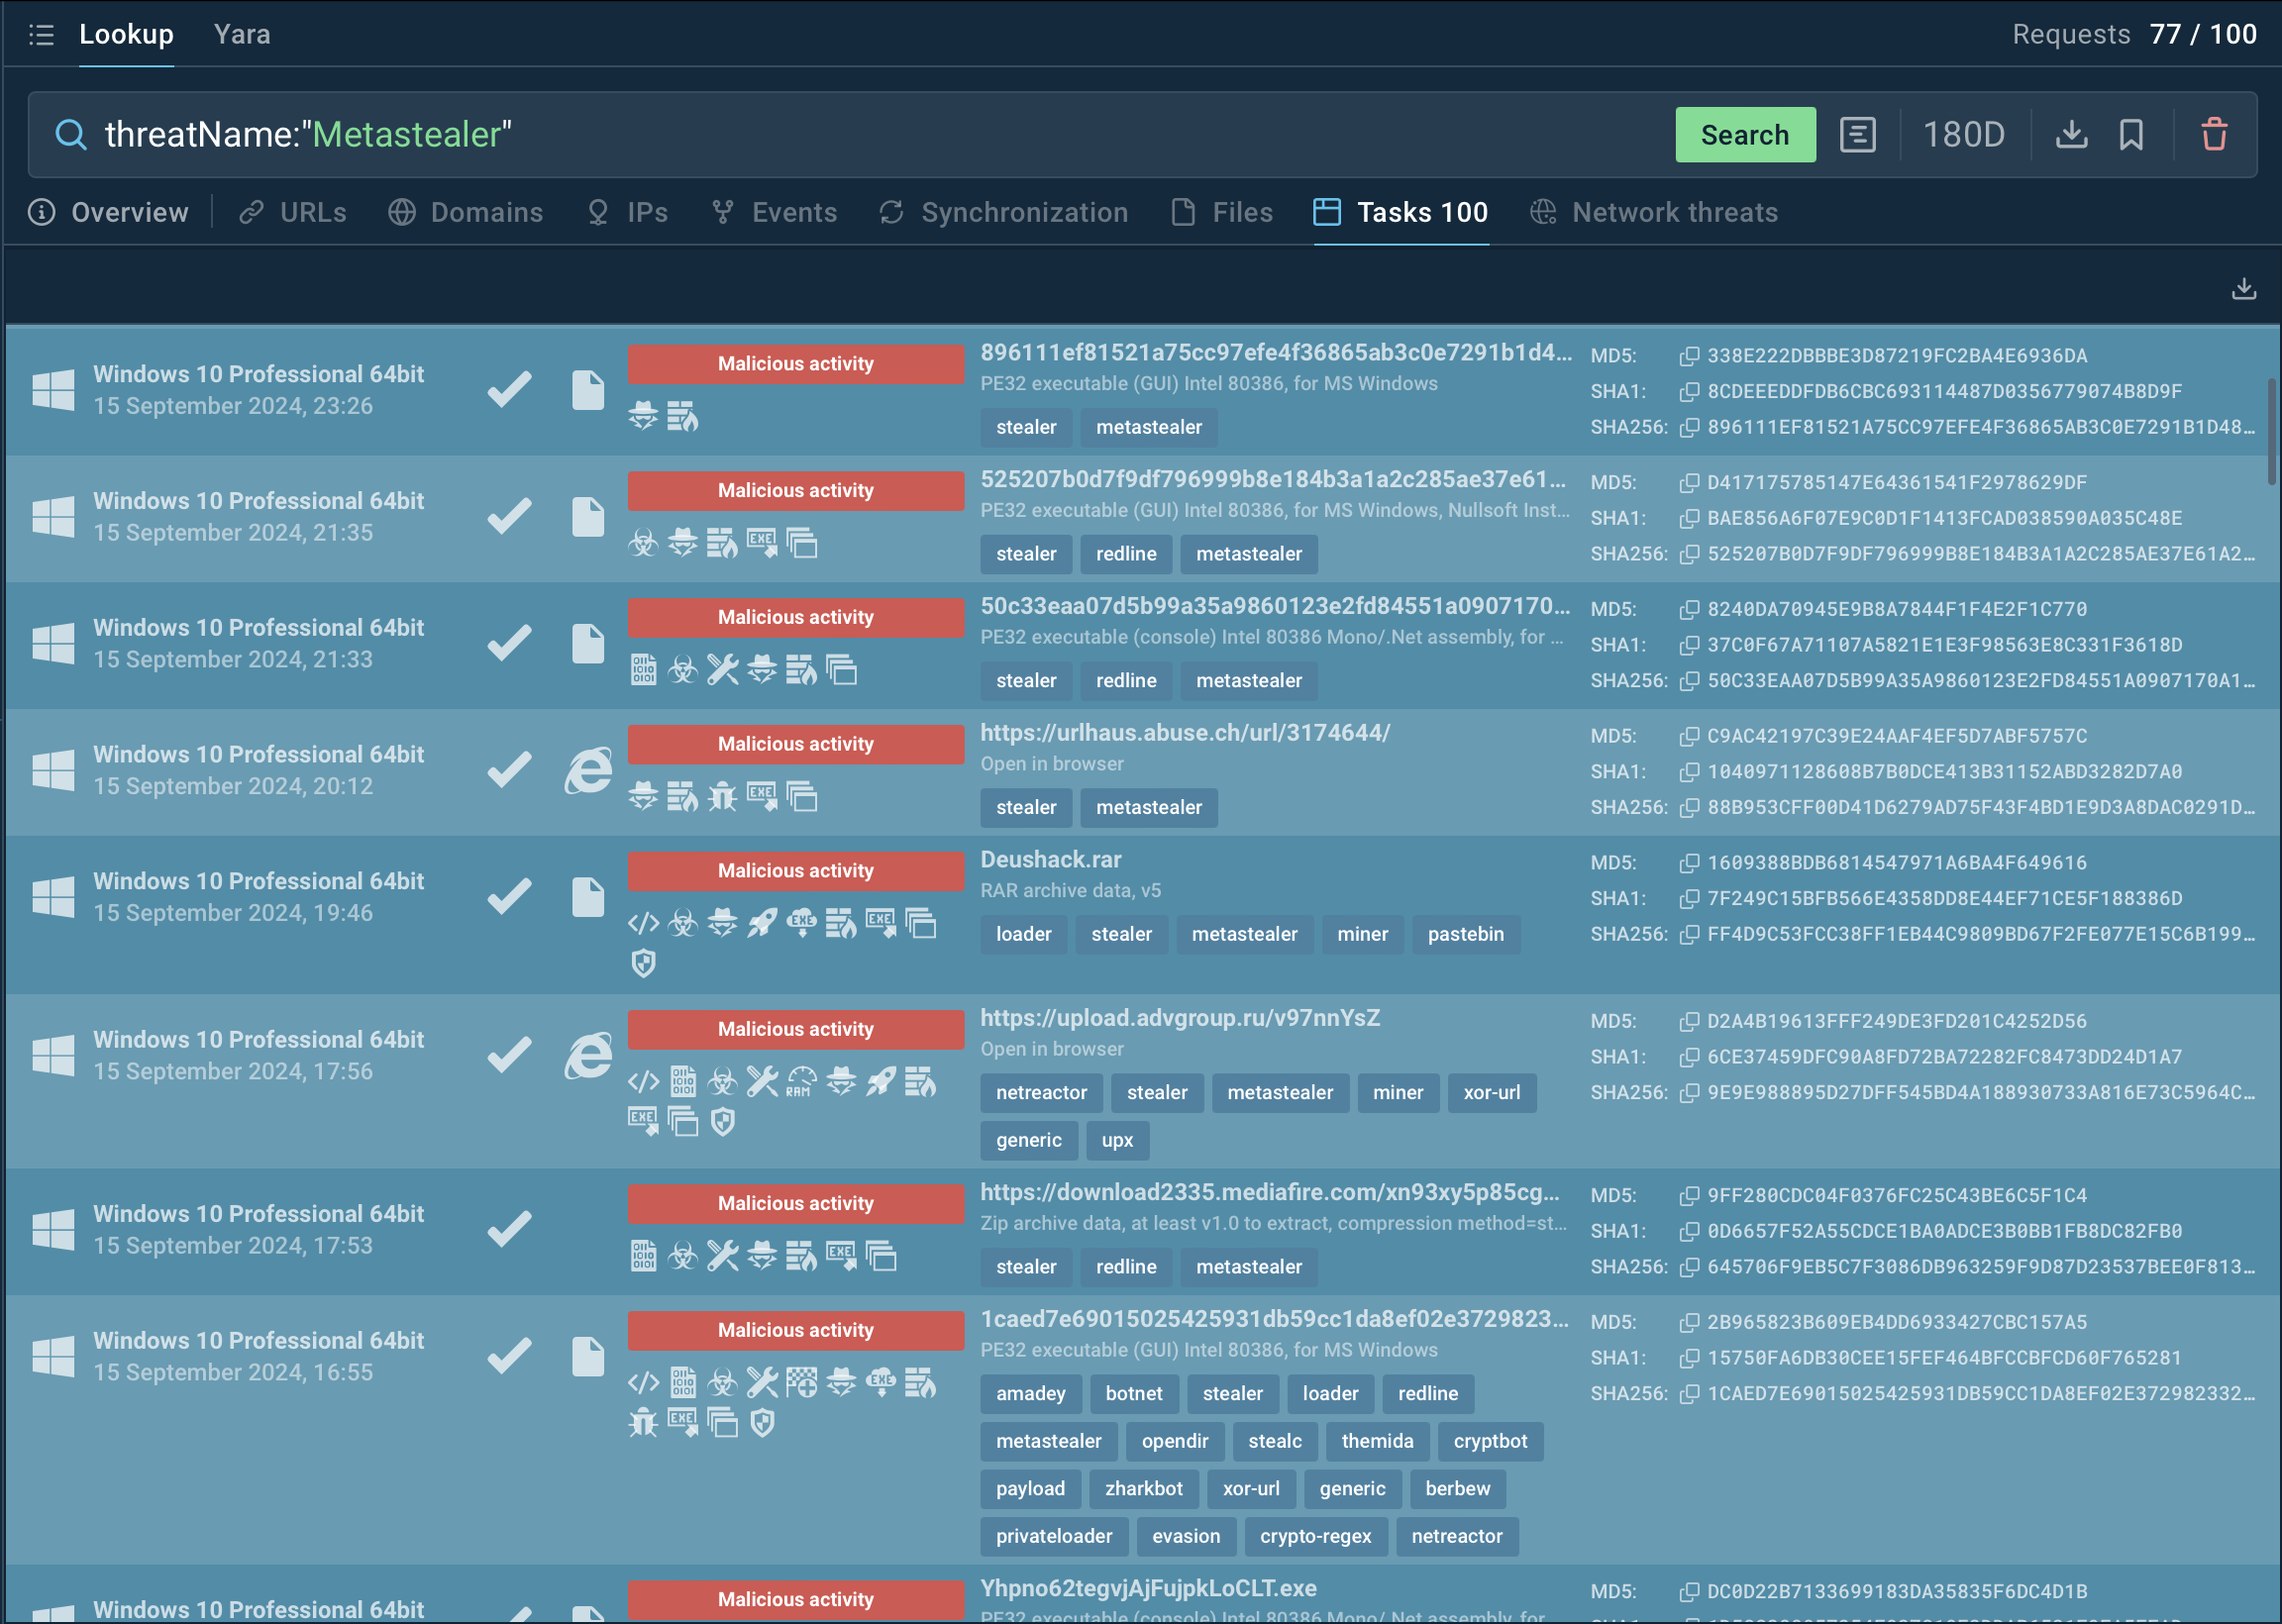Click the themida tag
The height and width of the screenshot is (1624, 2282).
tap(1376, 1441)
